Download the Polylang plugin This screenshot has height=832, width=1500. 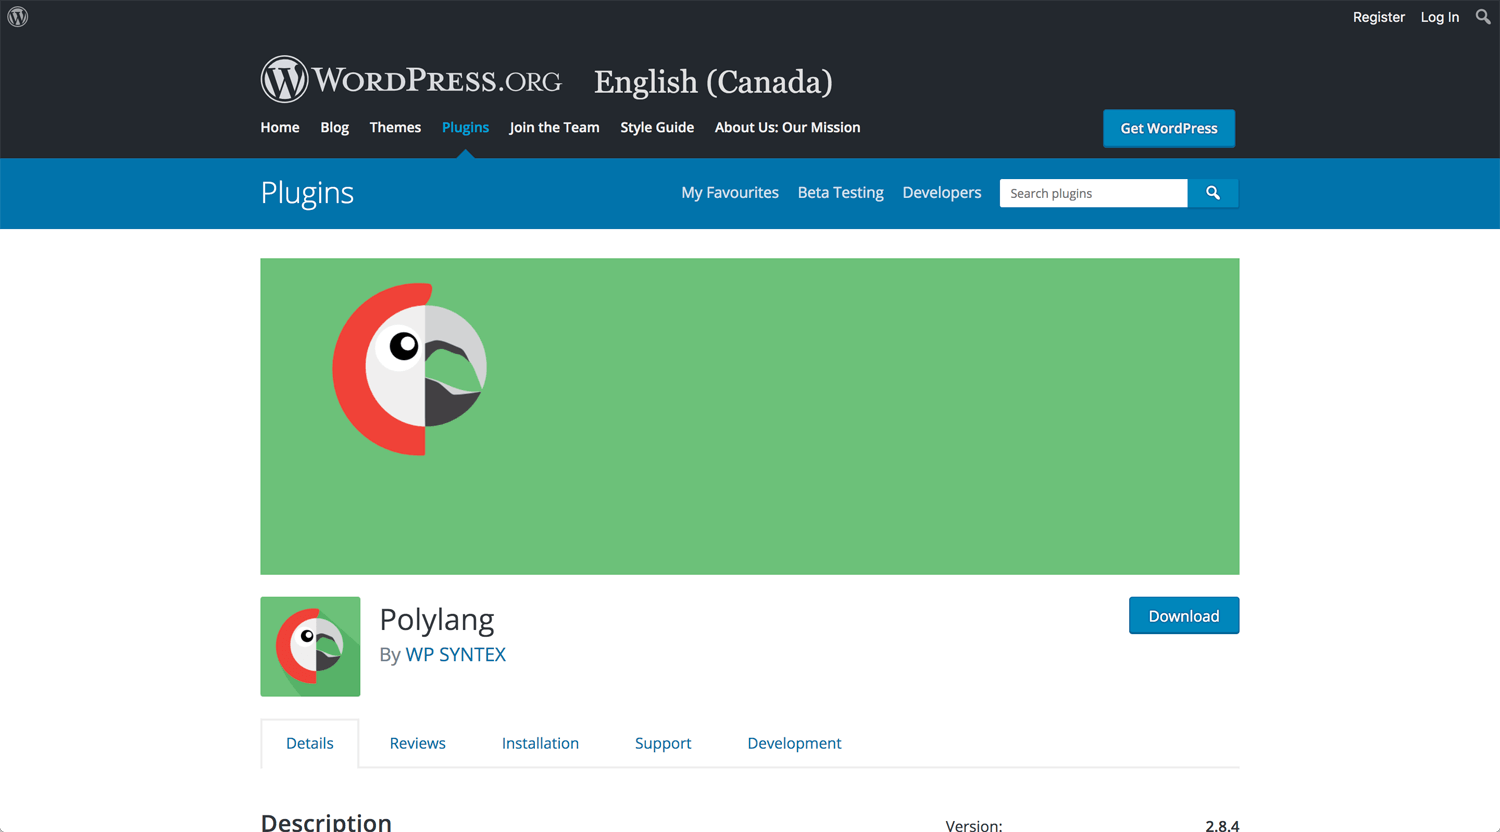(1184, 616)
